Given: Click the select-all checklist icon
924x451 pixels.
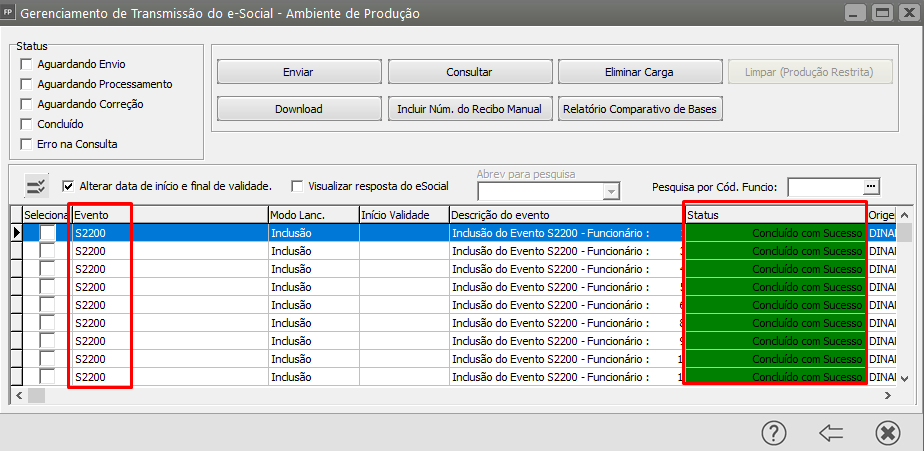Looking at the screenshot, I should click(37, 185).
